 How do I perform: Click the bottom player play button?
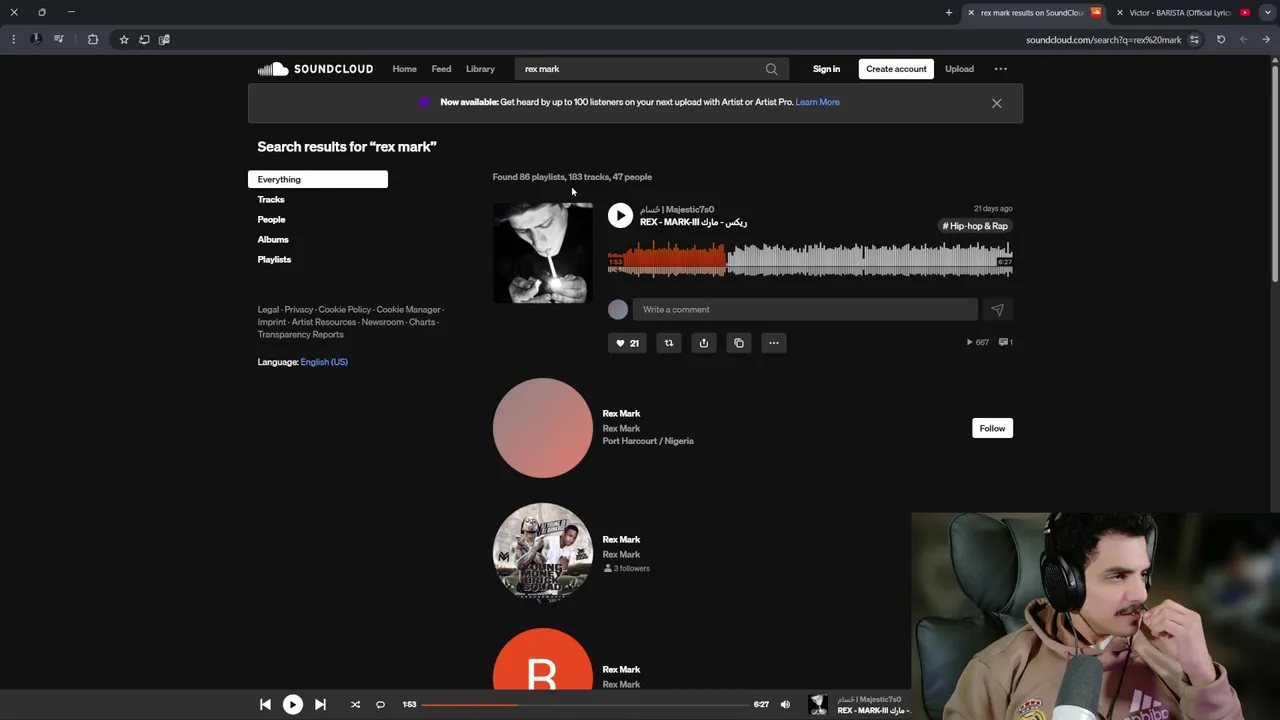292,704
